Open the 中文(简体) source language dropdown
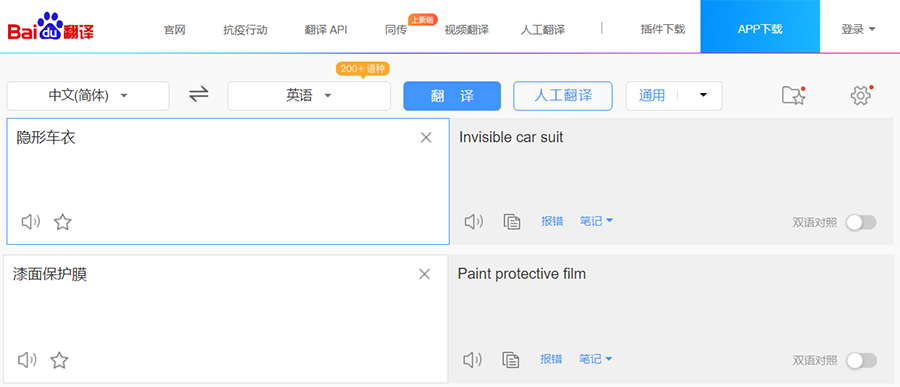Image resolution: width=900 pixels, height=387 pixels. pyautogui.click(x=88, y=96)
